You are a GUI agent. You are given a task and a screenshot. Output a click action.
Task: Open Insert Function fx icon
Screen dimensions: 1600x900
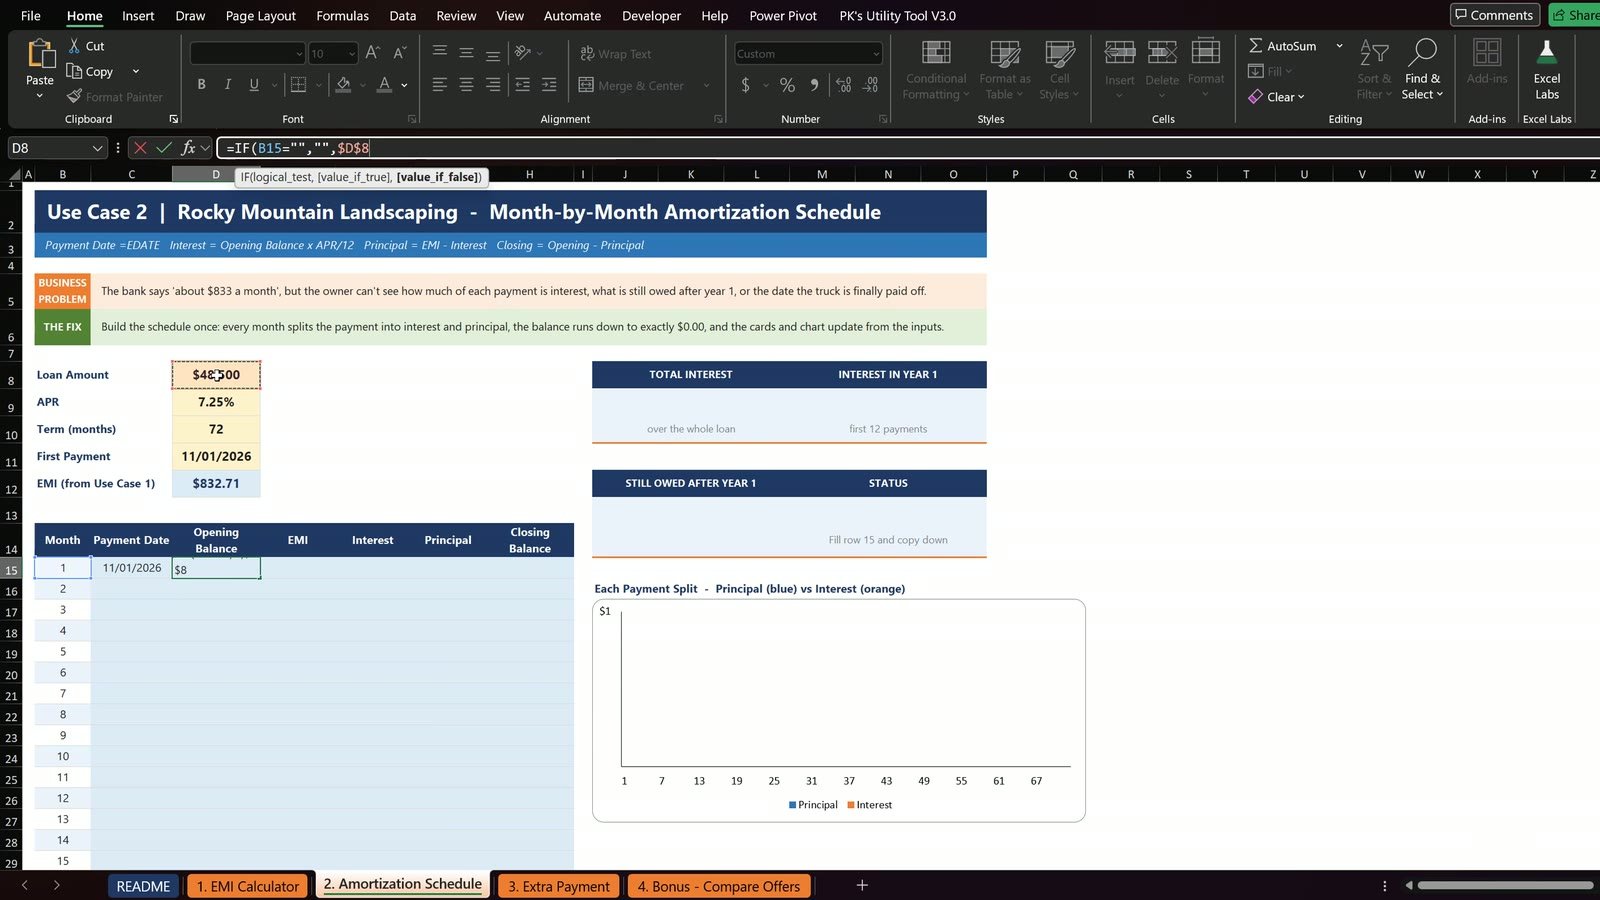[188, 148]
